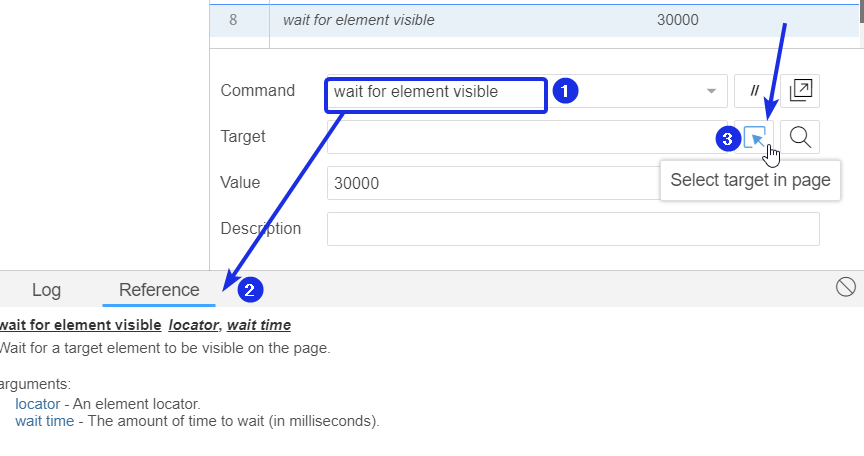Open the new window configuration icon
This screenshot has height=456, width=864.
(x=800, y=91)
